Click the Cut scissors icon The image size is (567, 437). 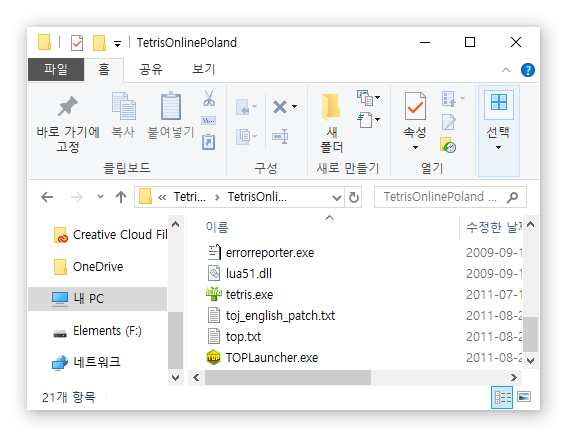click(x=209, y=98)
